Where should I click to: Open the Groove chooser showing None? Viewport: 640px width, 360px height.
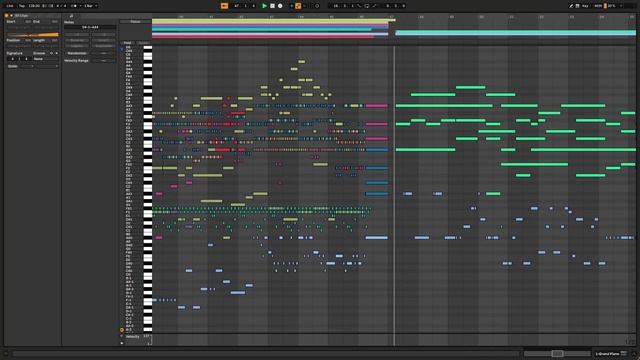(45, 59)
